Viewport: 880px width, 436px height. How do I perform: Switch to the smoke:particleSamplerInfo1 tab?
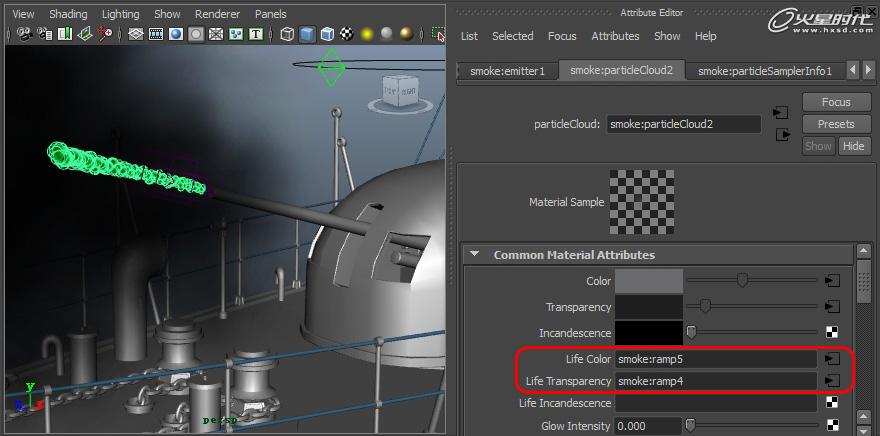pyautogui.click(x=764, y=71)
